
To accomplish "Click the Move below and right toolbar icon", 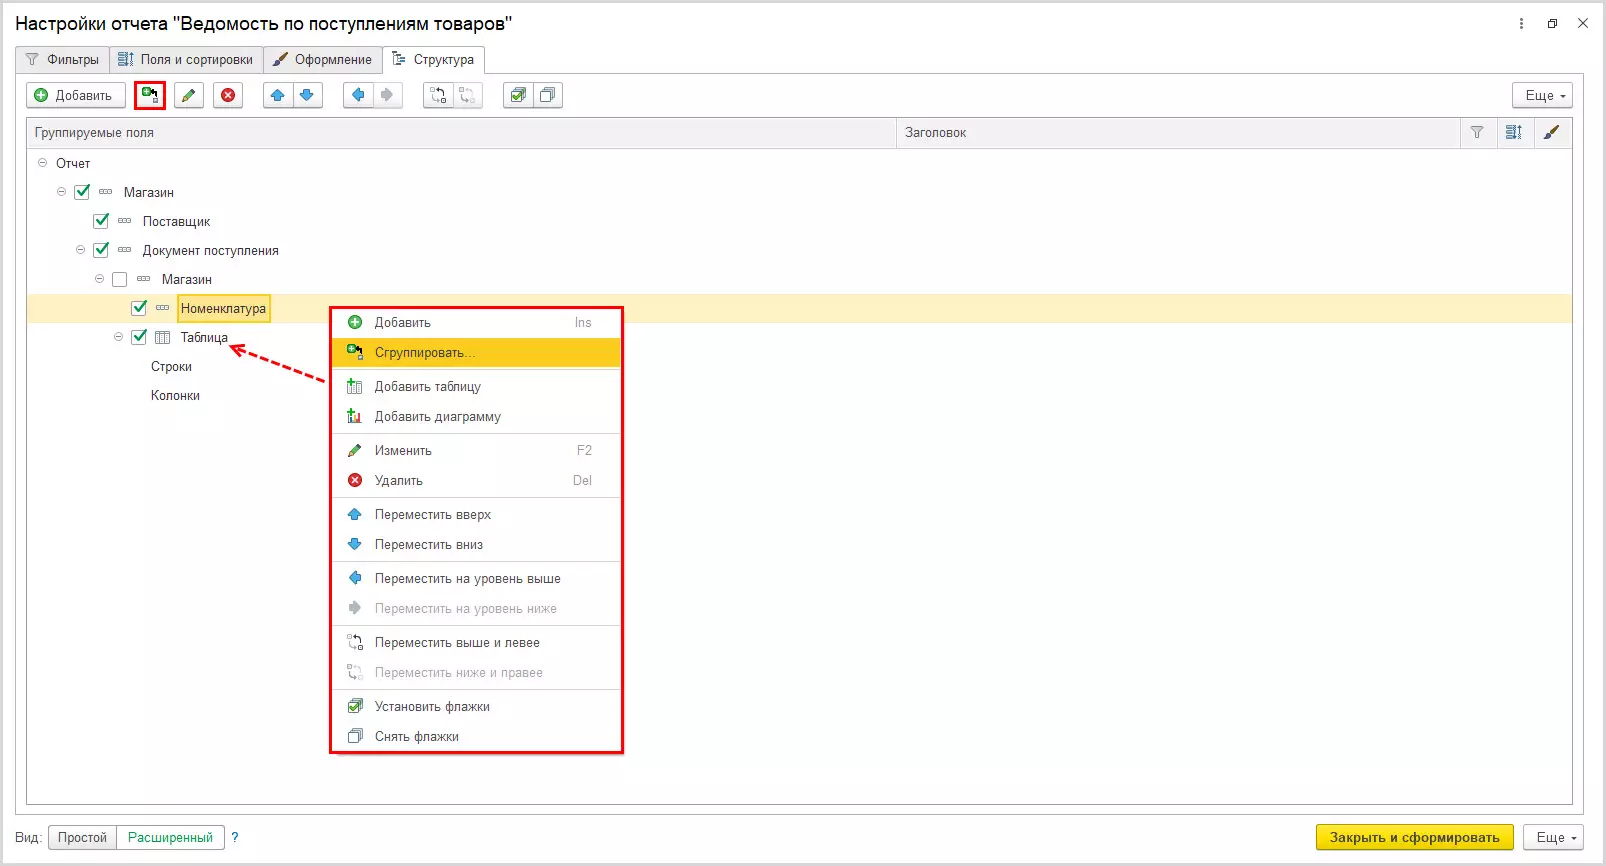I will click(x=467, y=95).
